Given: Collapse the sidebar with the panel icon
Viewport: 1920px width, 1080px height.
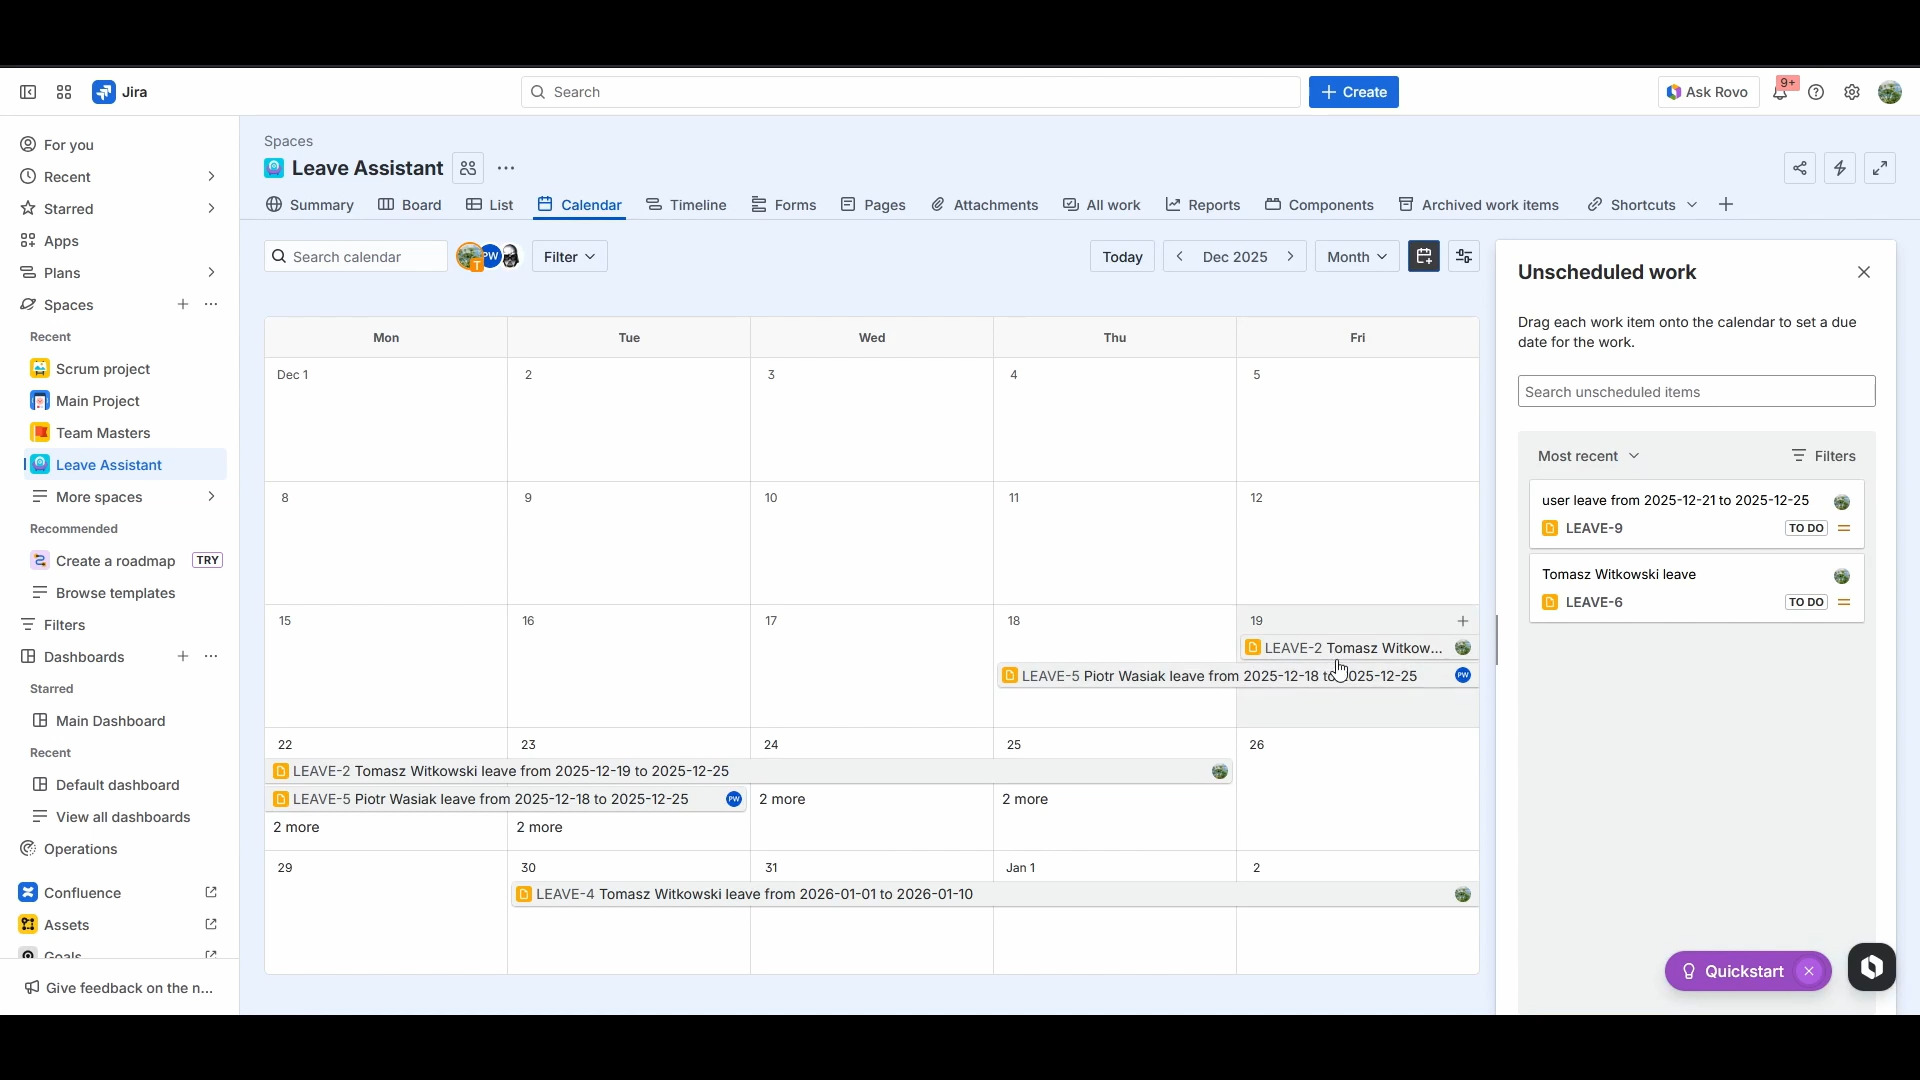Looking at the screenshot, I should pyautogui.click(x=28, y=92).
